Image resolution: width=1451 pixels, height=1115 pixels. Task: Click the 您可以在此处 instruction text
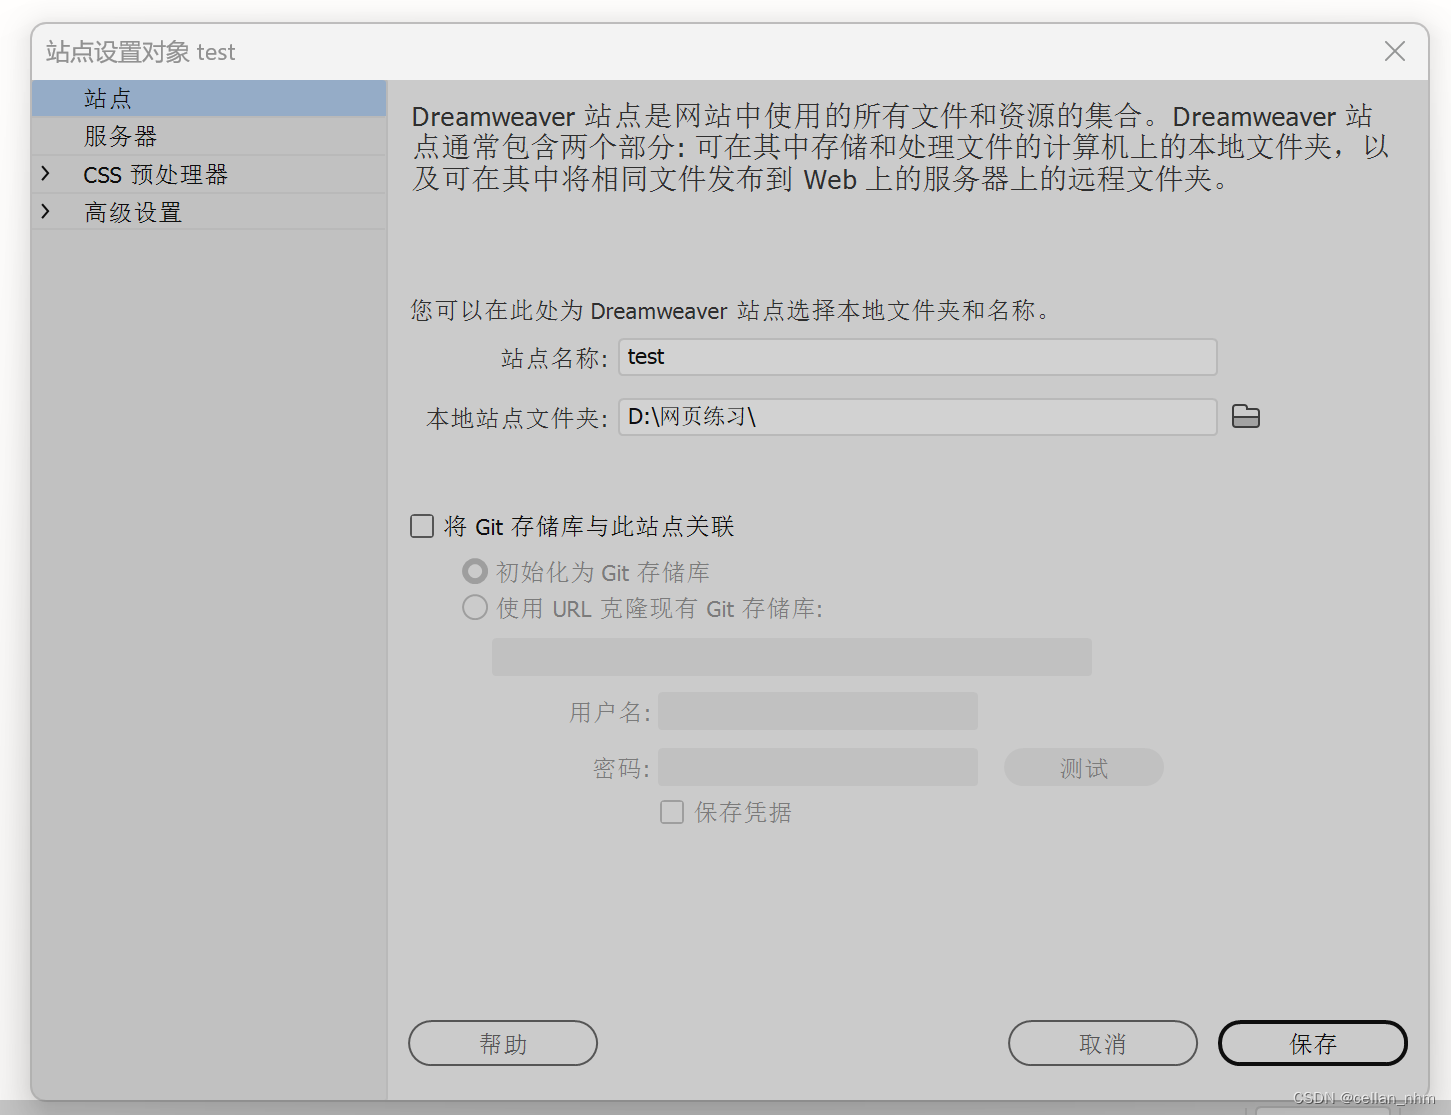point(730,311)
